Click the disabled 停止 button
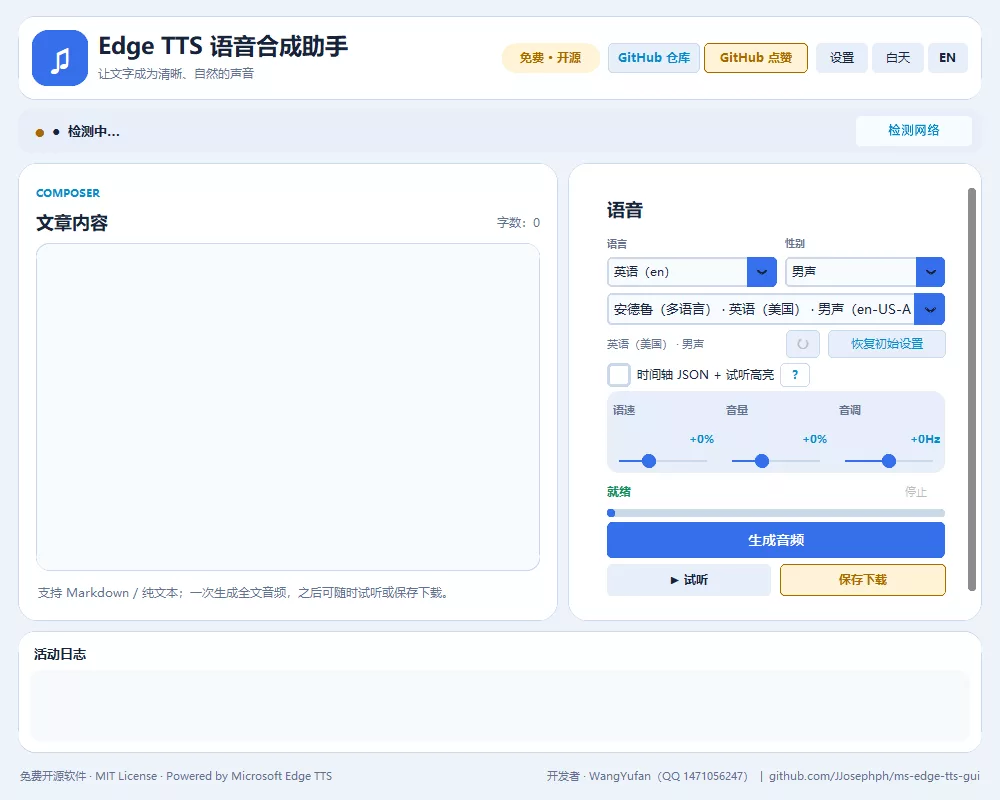Screen dimensions: 1000x800 915,492
